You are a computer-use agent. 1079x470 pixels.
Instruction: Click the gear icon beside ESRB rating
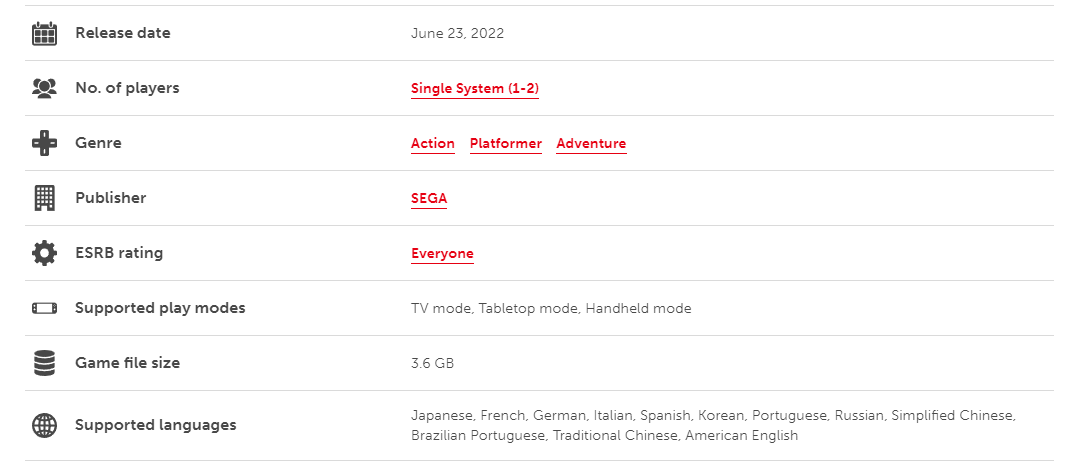[x=44, y=253]
